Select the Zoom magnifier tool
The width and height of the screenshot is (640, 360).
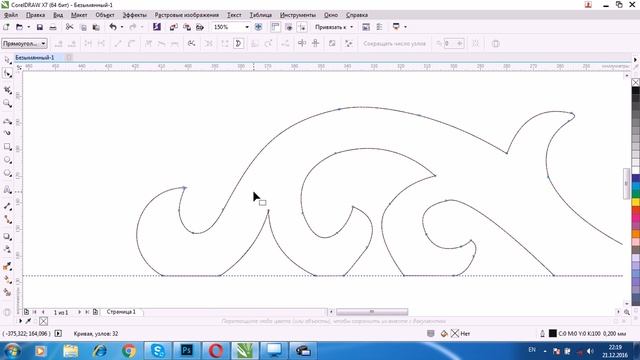7,103
